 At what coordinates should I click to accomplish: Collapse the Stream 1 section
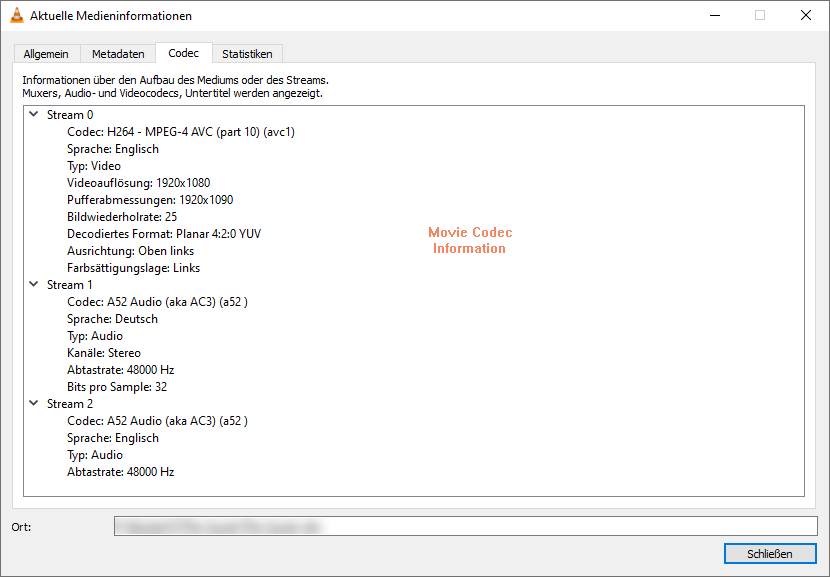(x=32, y=284)
